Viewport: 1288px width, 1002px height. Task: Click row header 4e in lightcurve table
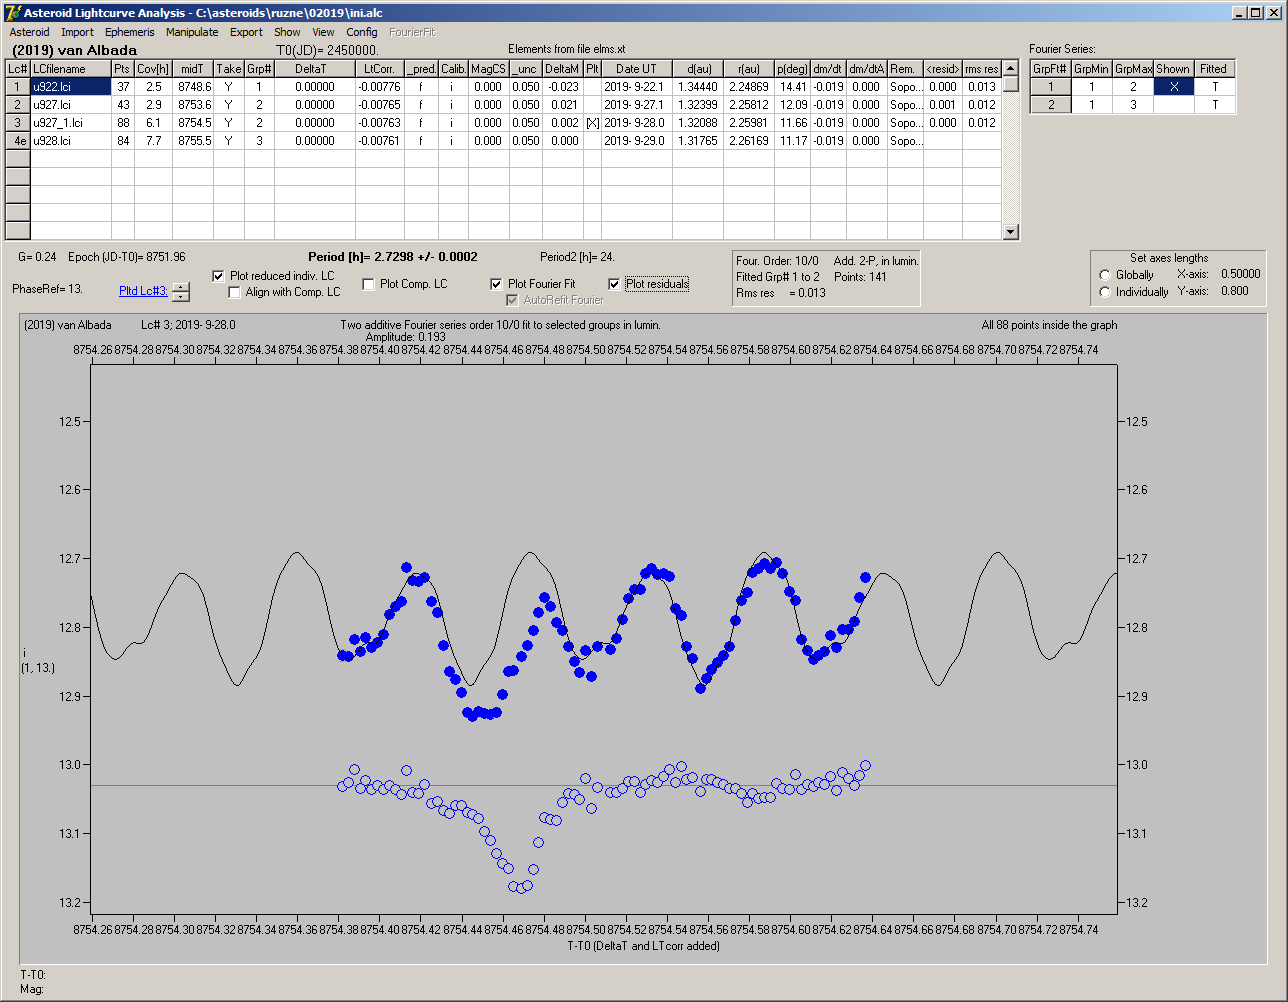tap(17, 141)
